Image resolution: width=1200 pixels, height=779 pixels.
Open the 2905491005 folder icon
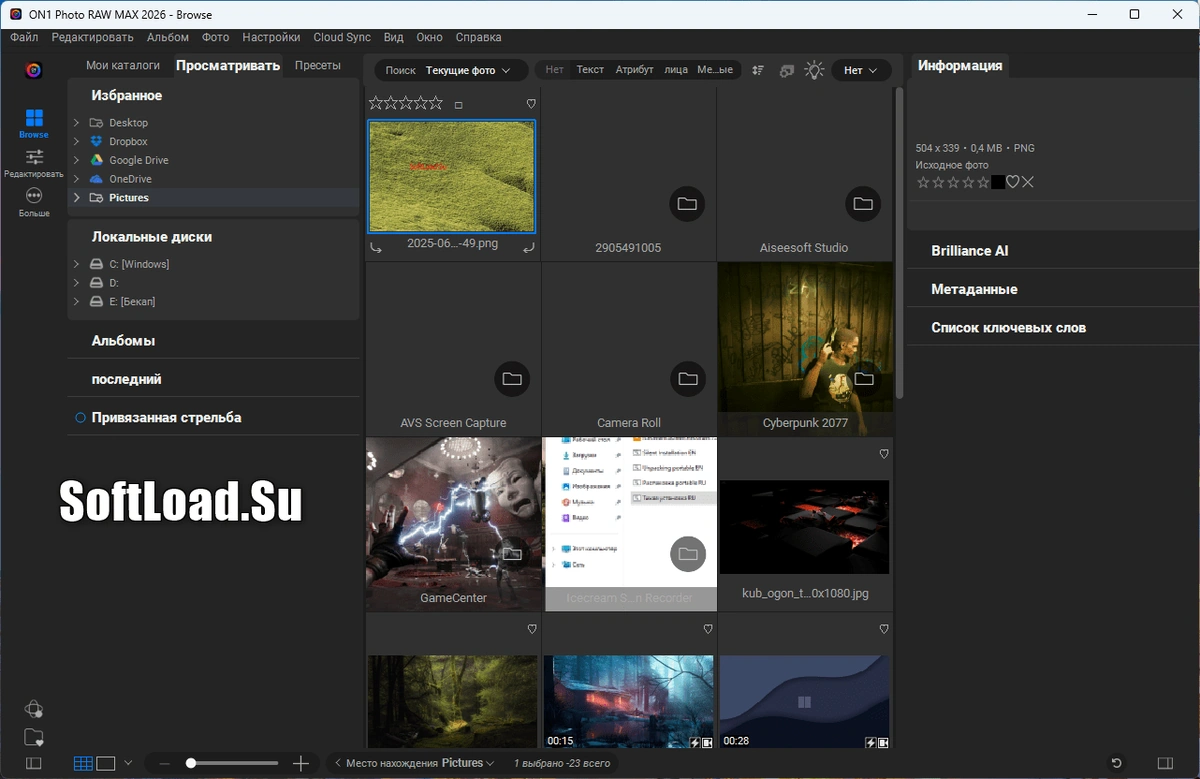(687, 204)
